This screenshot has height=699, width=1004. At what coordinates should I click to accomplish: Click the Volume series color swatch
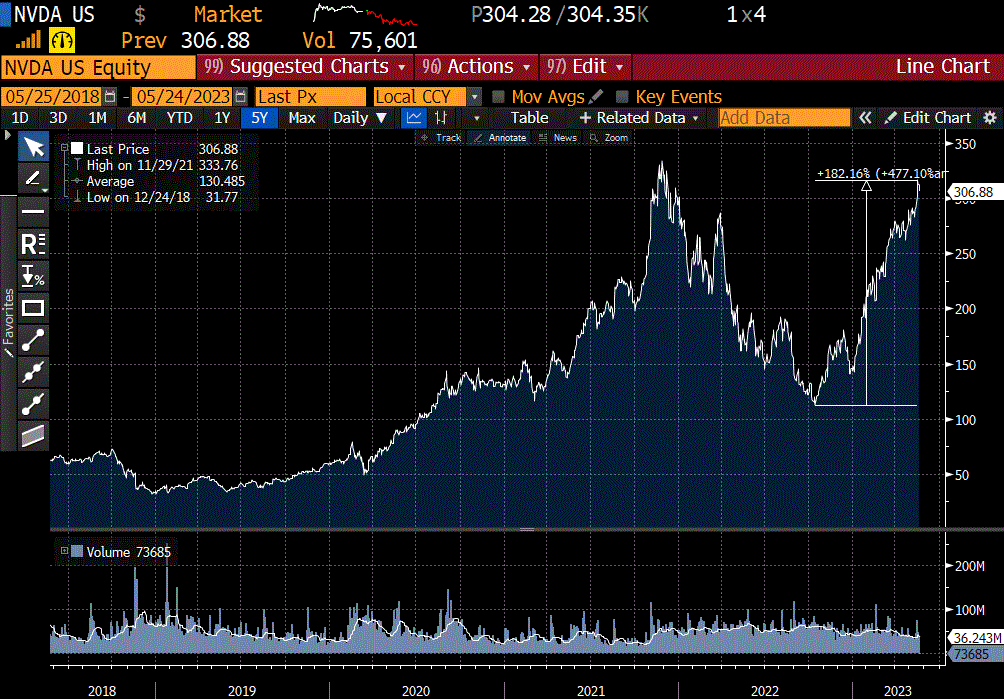(x=77, y=551)
